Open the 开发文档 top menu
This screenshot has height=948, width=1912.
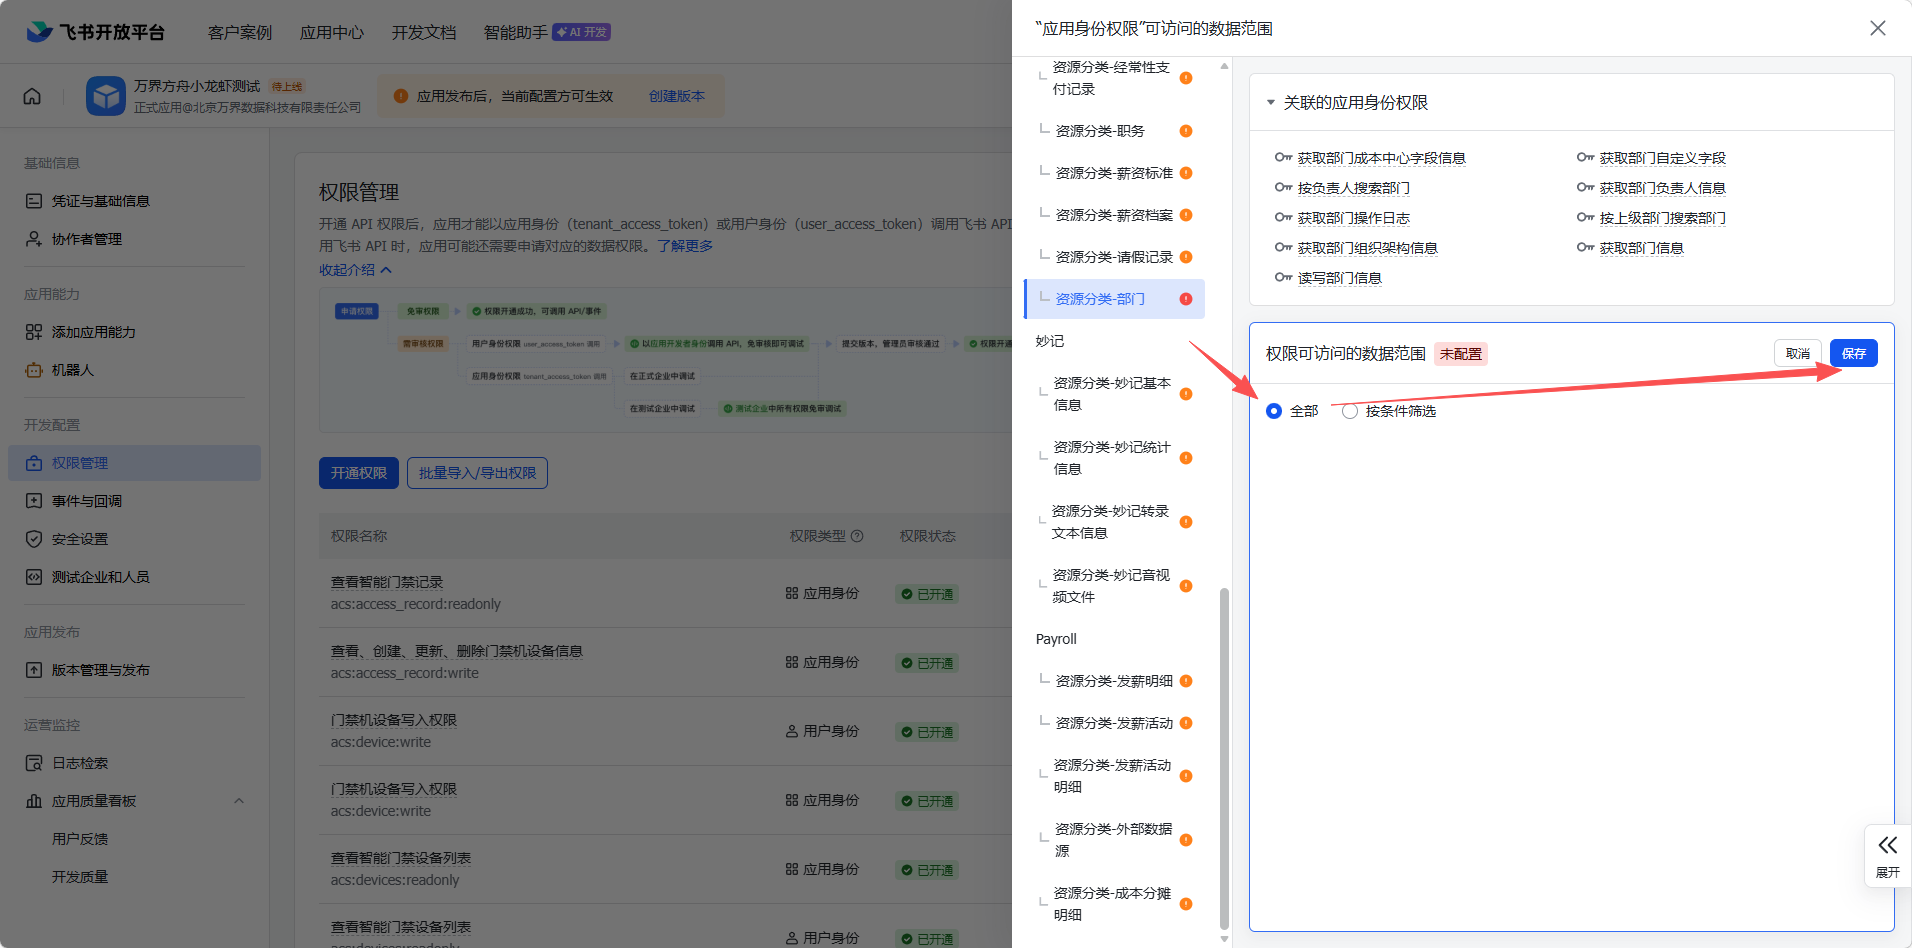tap(424, 33)
